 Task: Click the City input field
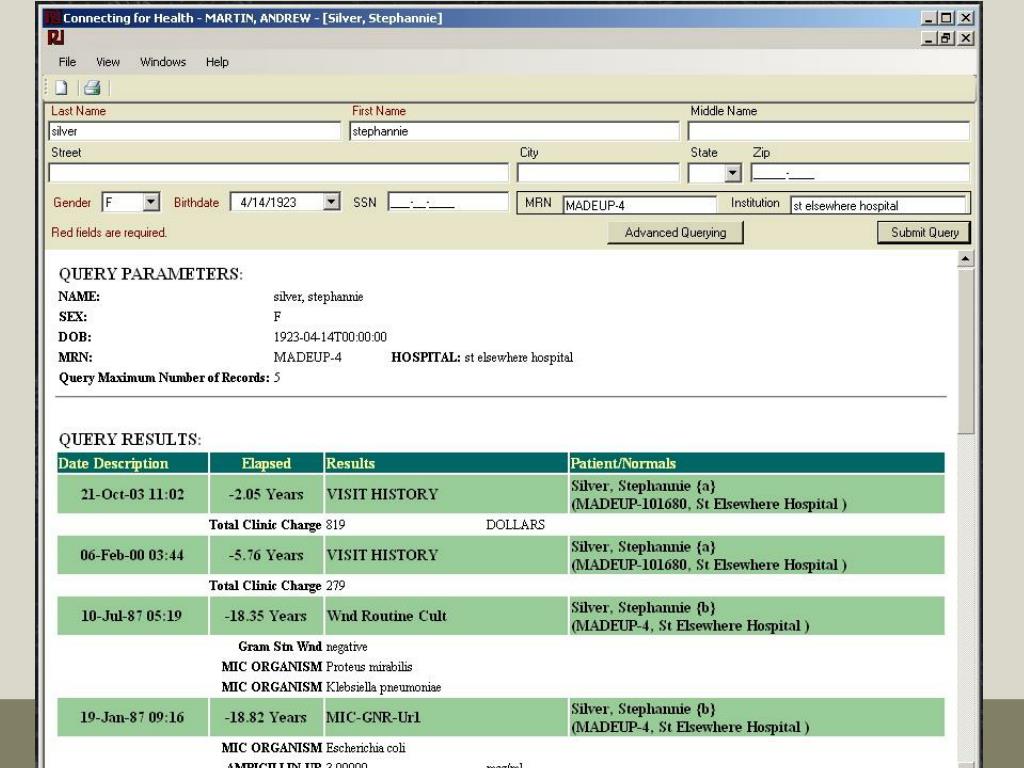point(598,173)
